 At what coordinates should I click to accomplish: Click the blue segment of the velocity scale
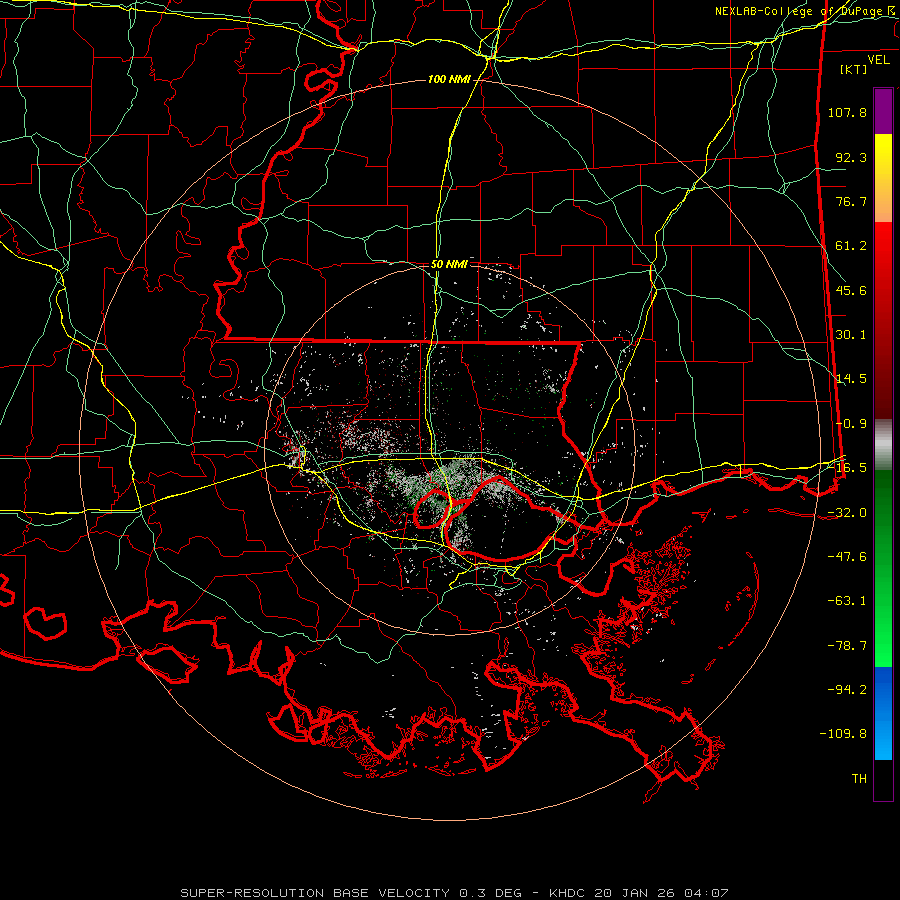[x=883, y=713]
